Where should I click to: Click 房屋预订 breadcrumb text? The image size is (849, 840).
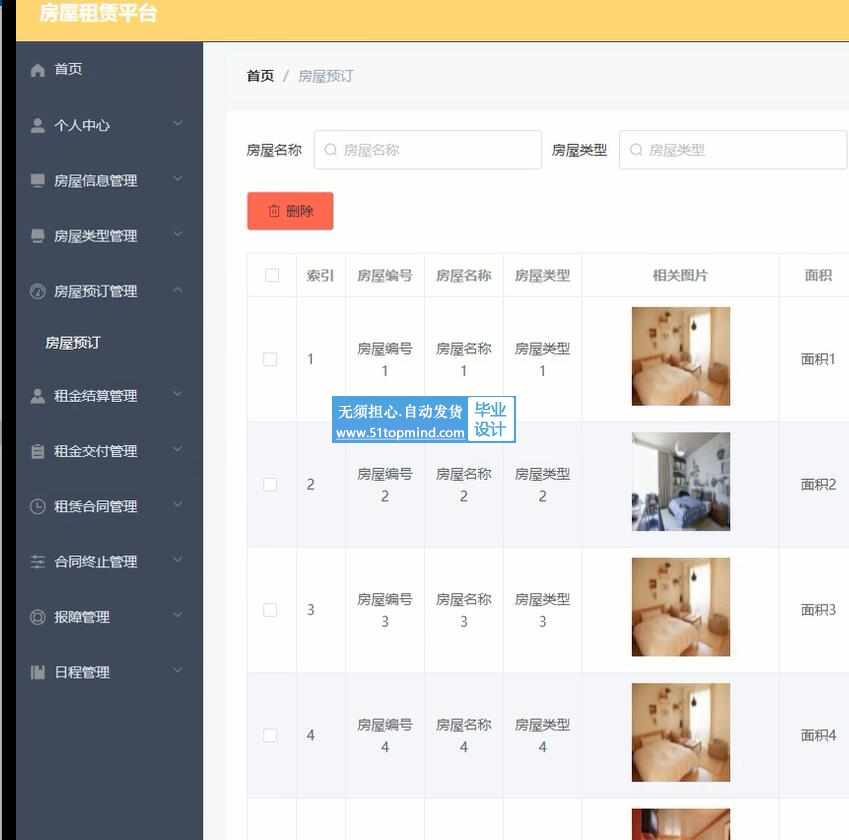325,76
